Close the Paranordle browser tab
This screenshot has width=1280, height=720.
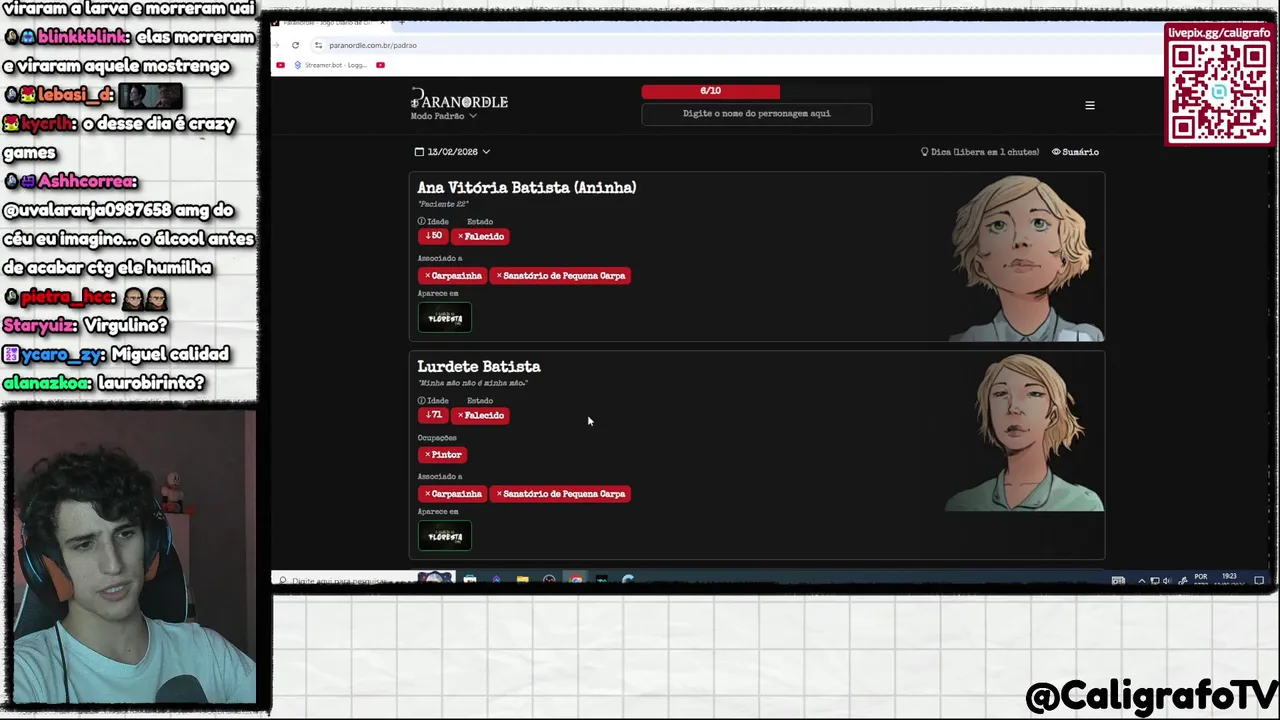[x=382, y=22]
